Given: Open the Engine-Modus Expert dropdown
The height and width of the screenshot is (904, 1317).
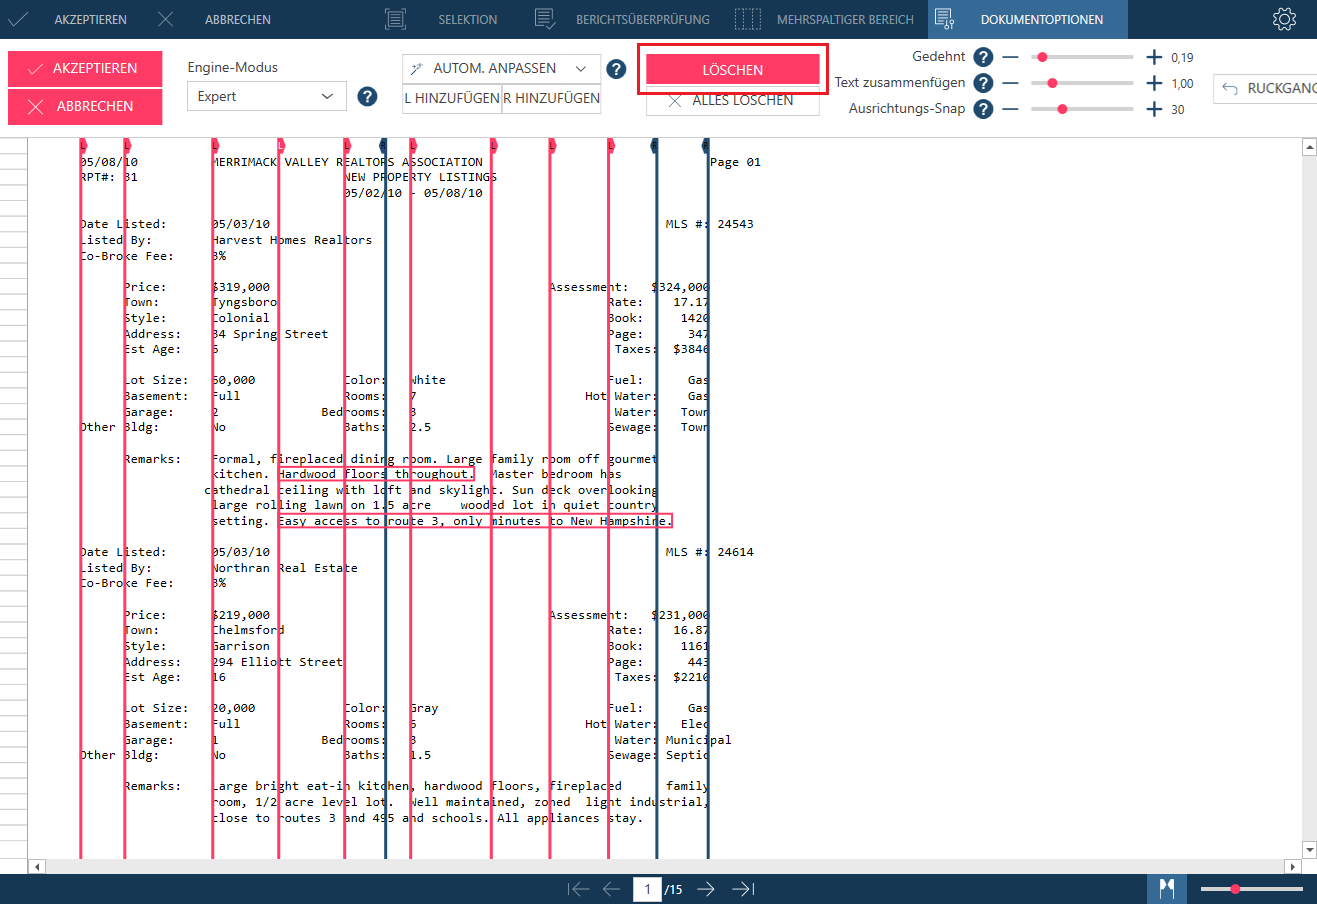Looking at the screenshot, I should (x=266, y=96).
